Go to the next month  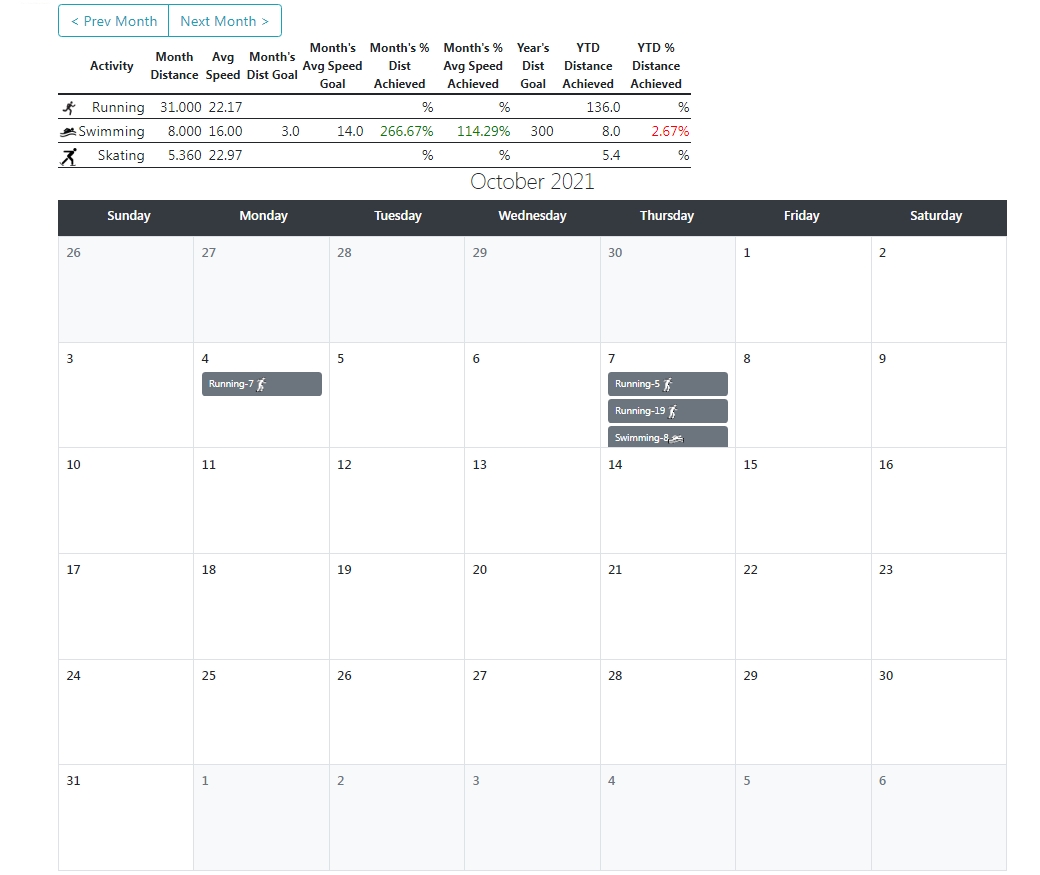click(x=224, y=21)
